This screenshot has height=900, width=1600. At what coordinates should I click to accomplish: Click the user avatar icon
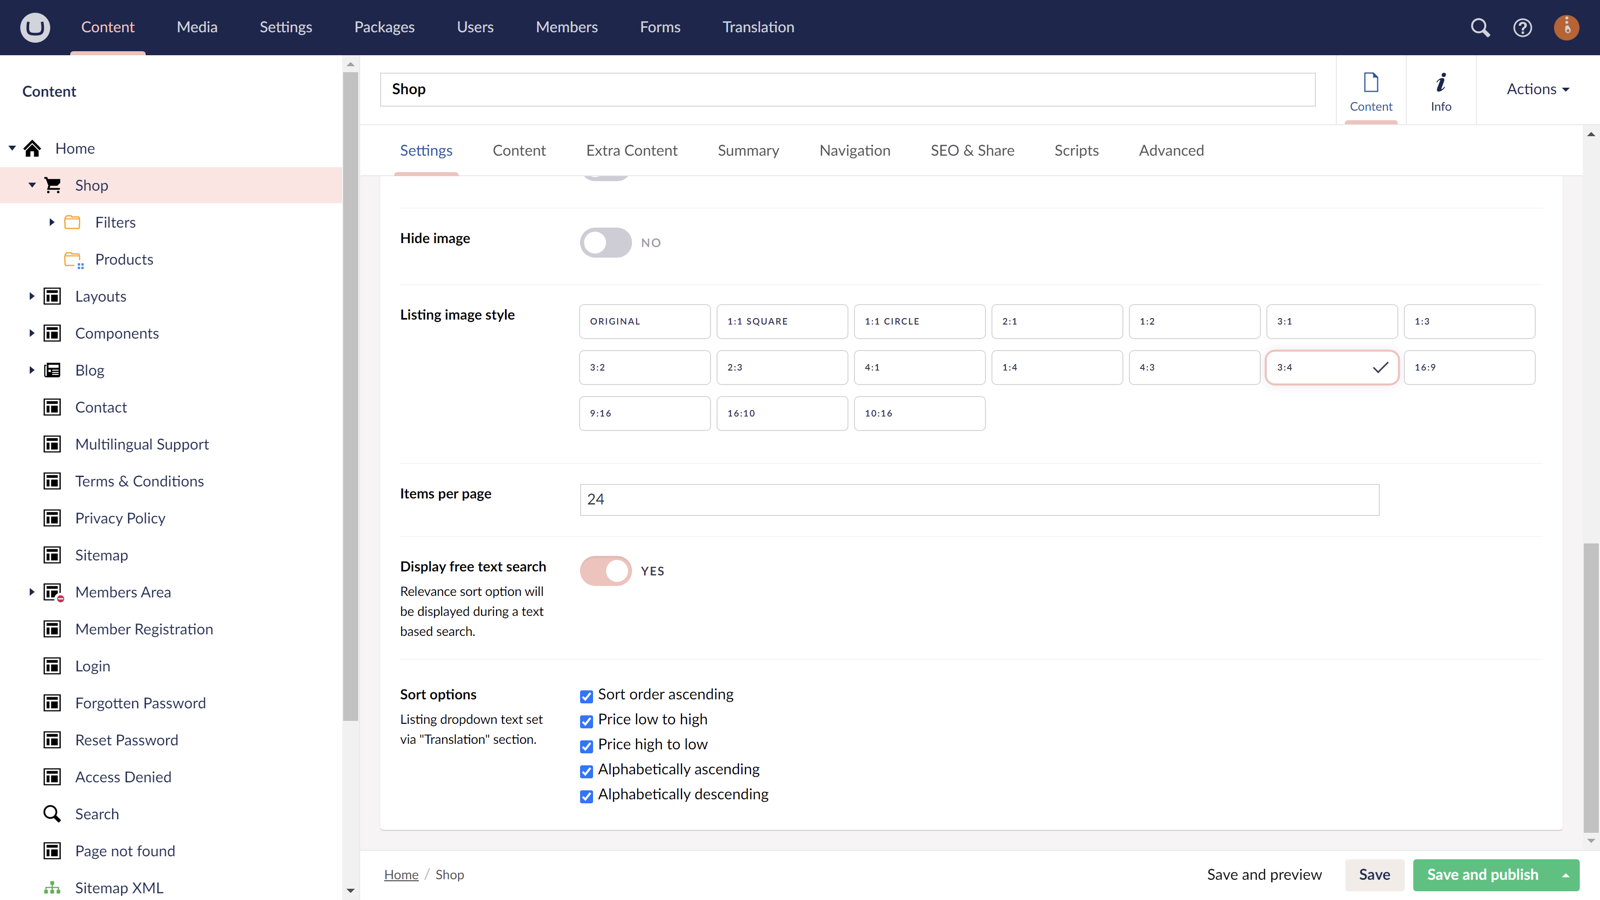tap(1566, 27)
